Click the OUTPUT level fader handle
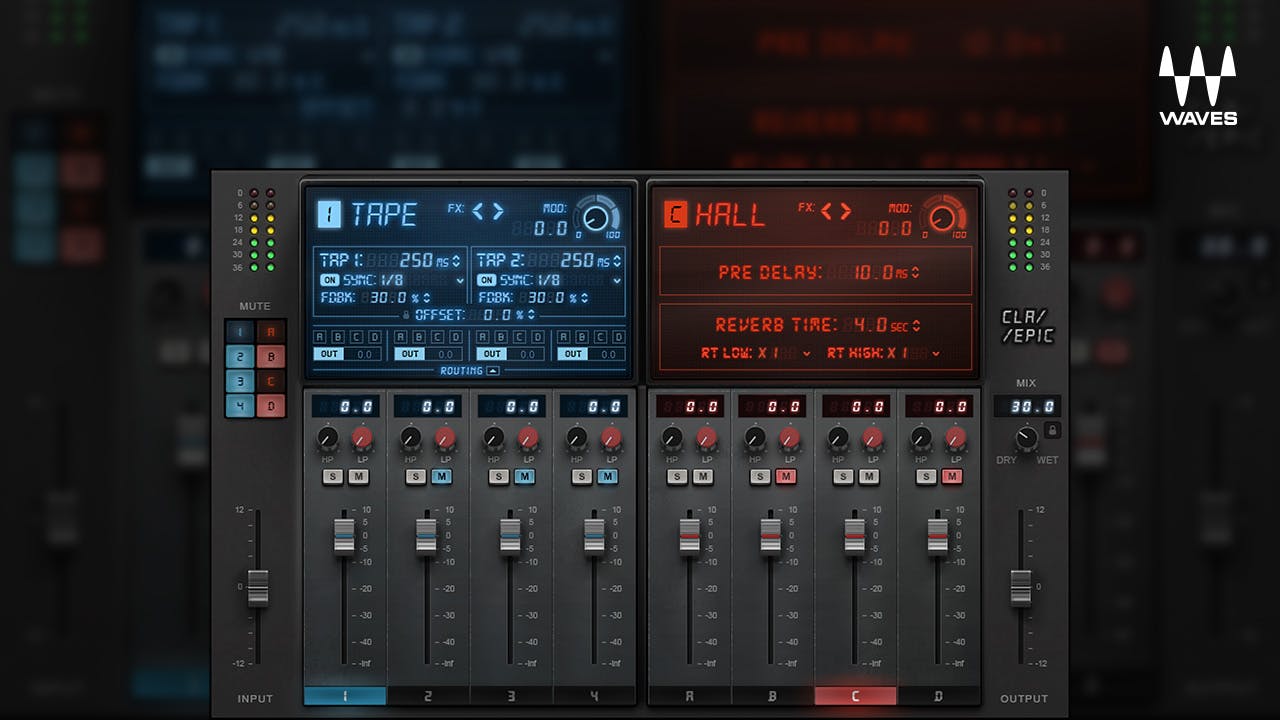The height and width of the screenshot is (720, 1280). click(x=1020, y=588)
